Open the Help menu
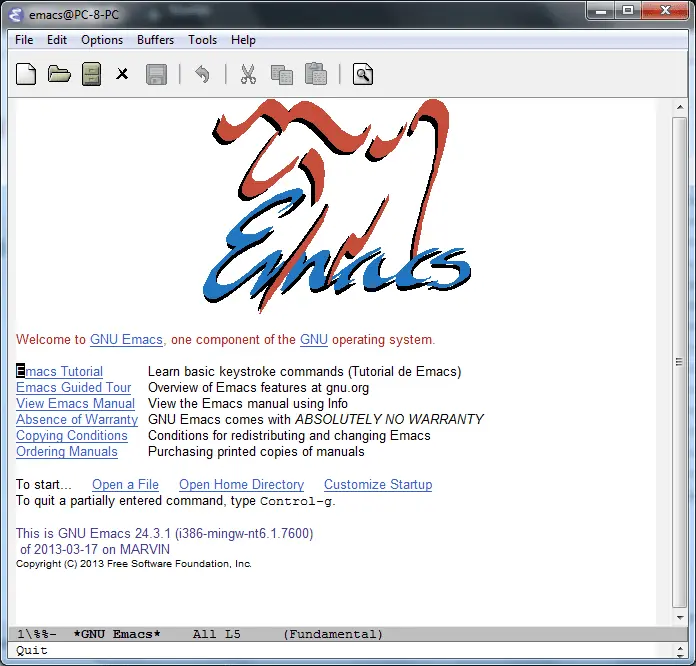The image size is (696, 666). tap(243, 40)
